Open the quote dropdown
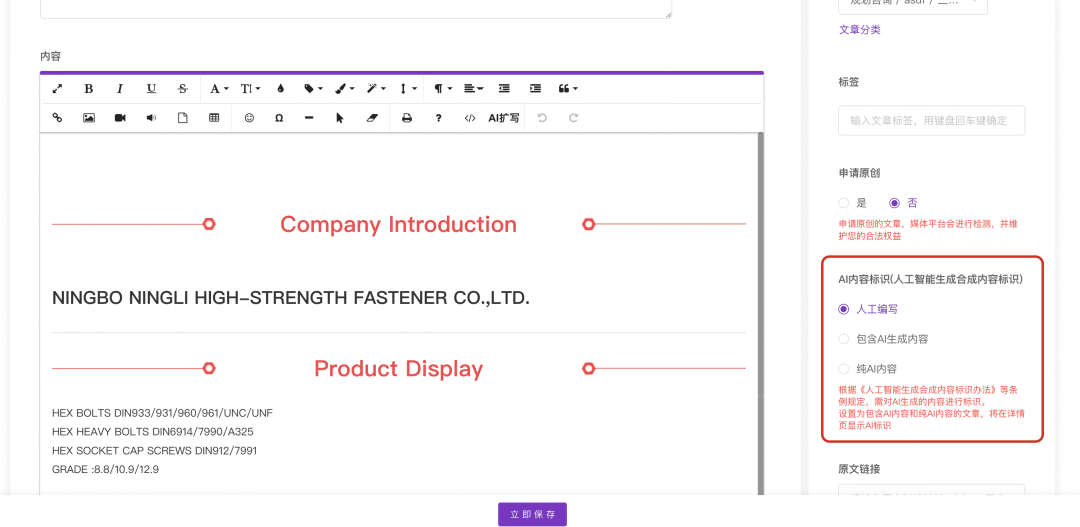The width and height of the screenshot is (1080, 527). (x=568, y=89)
